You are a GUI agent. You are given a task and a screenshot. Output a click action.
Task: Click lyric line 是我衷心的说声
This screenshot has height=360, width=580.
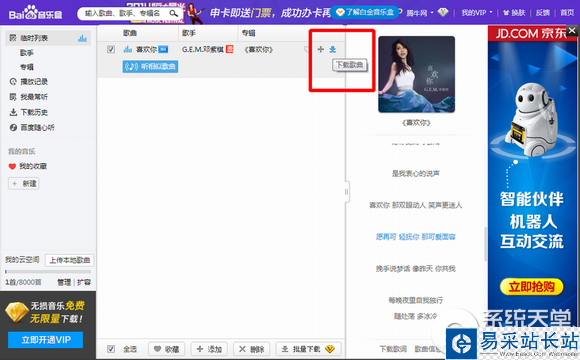[416, 174]
